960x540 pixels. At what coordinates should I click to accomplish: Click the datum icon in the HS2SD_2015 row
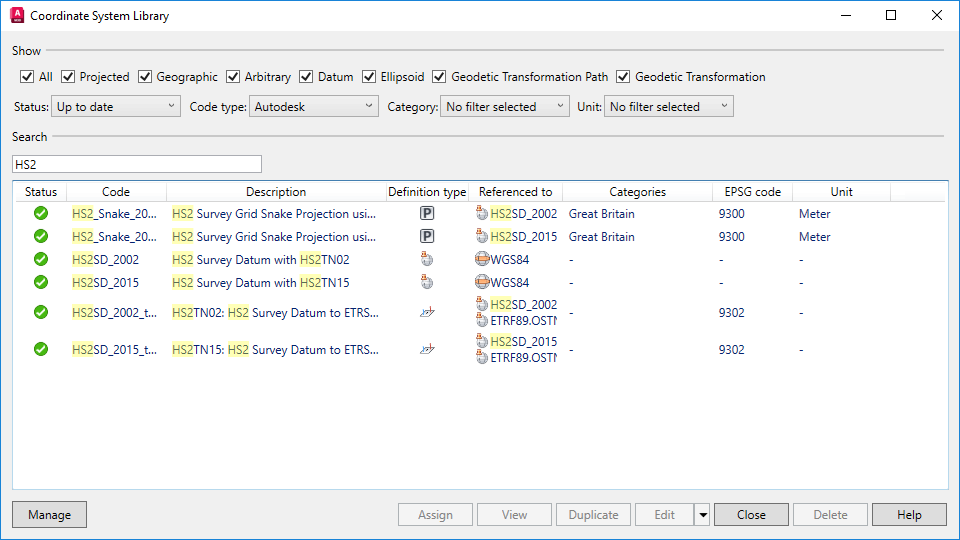coord(427,282)
